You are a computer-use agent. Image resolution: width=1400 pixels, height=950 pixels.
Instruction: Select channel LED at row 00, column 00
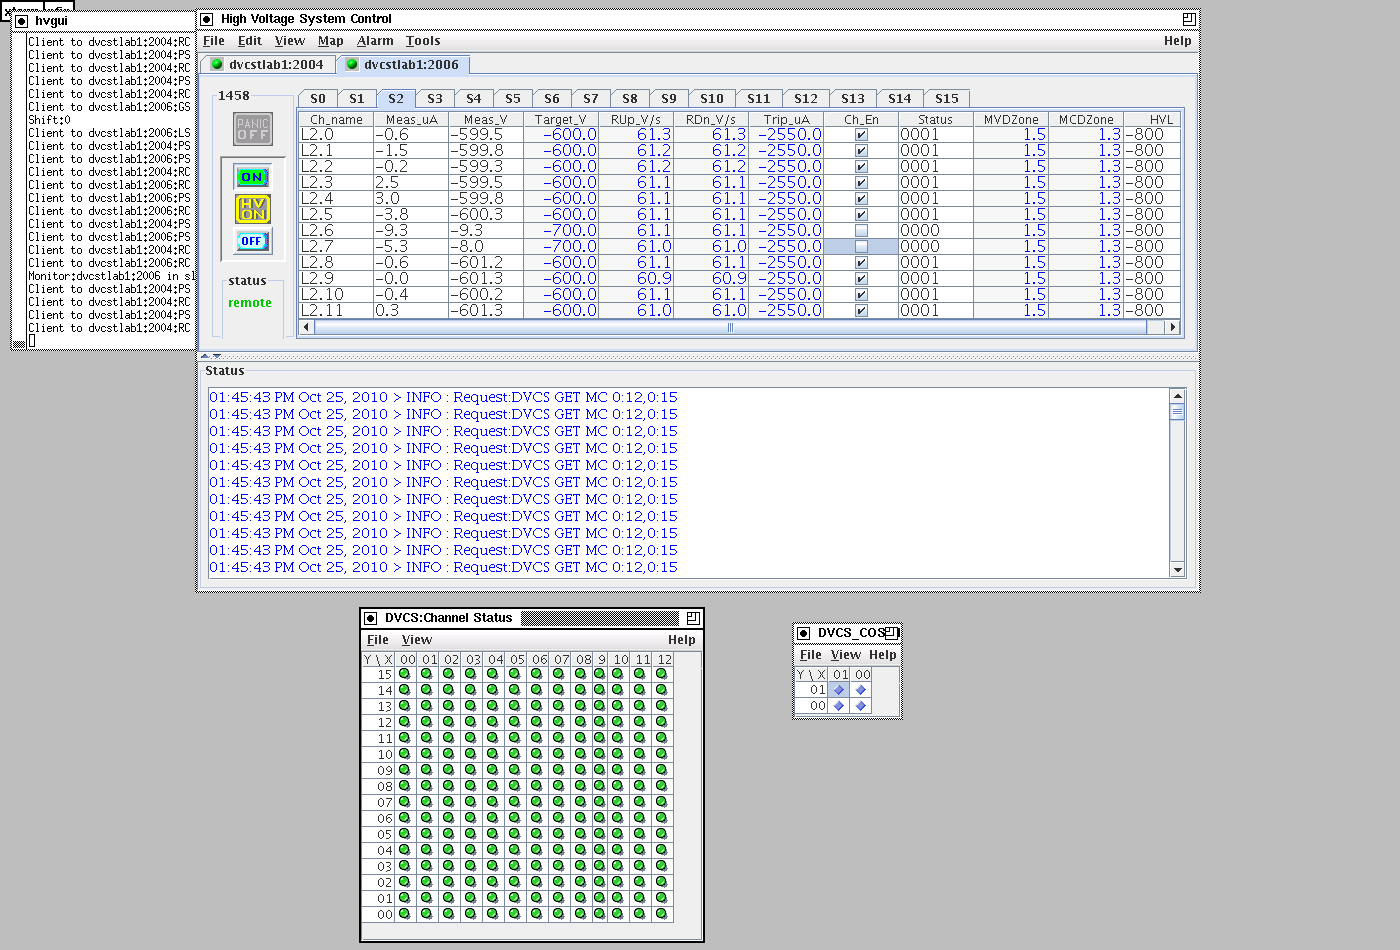405,914
